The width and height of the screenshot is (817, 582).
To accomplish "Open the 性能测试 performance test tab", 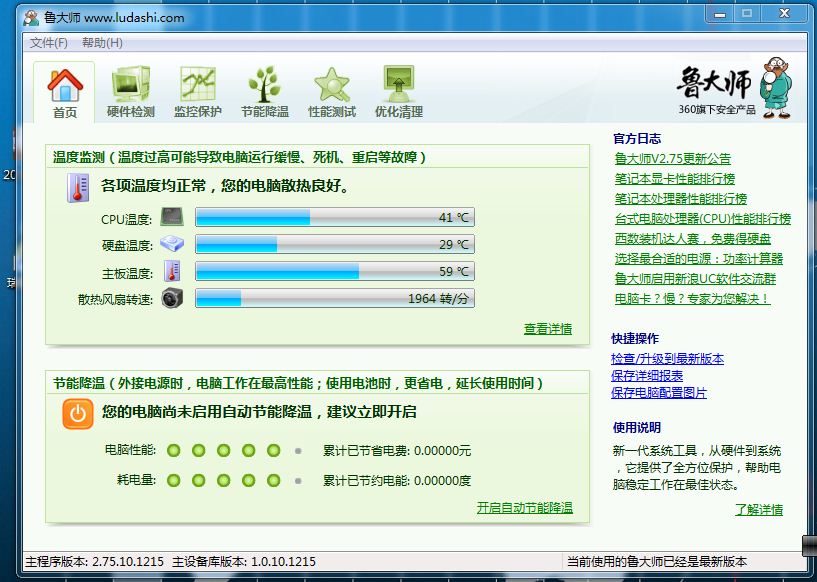I will (332, 92).
